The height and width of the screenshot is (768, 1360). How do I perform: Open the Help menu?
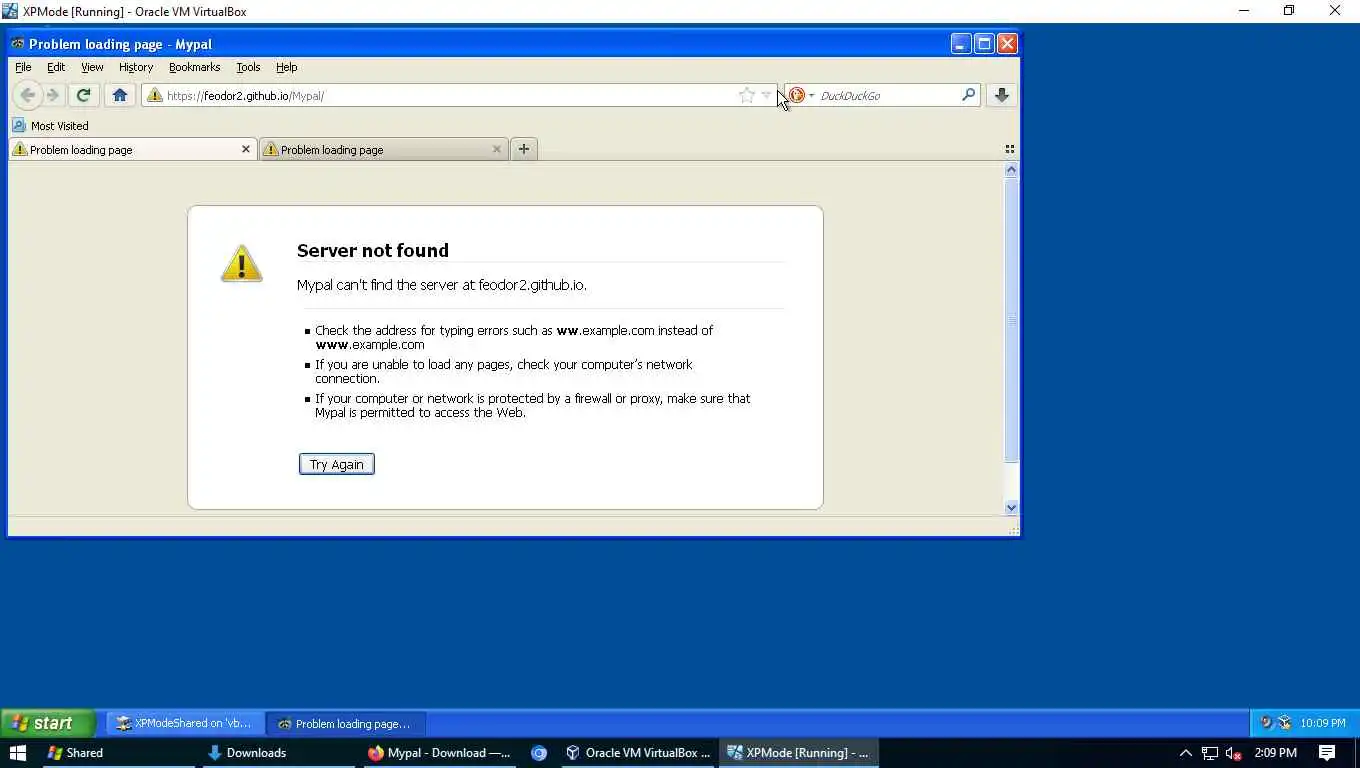[x=287, y=67]
